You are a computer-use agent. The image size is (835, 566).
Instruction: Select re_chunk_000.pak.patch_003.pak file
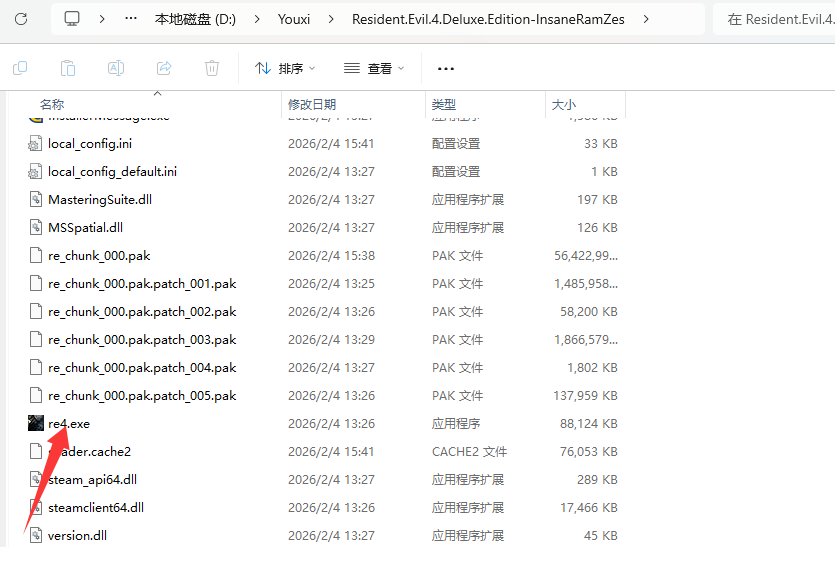[x=141, y=339]
